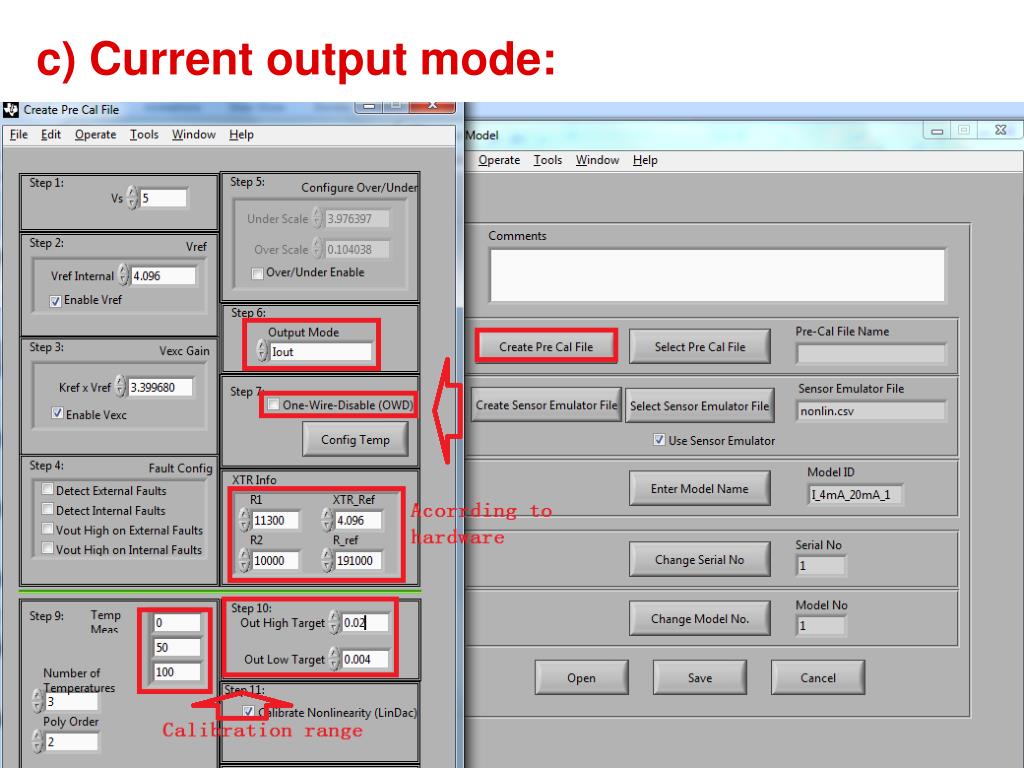The width and height of the screenshot is (1024, 768).
Task: Click the Comments text box
Action: click(717, 275)
